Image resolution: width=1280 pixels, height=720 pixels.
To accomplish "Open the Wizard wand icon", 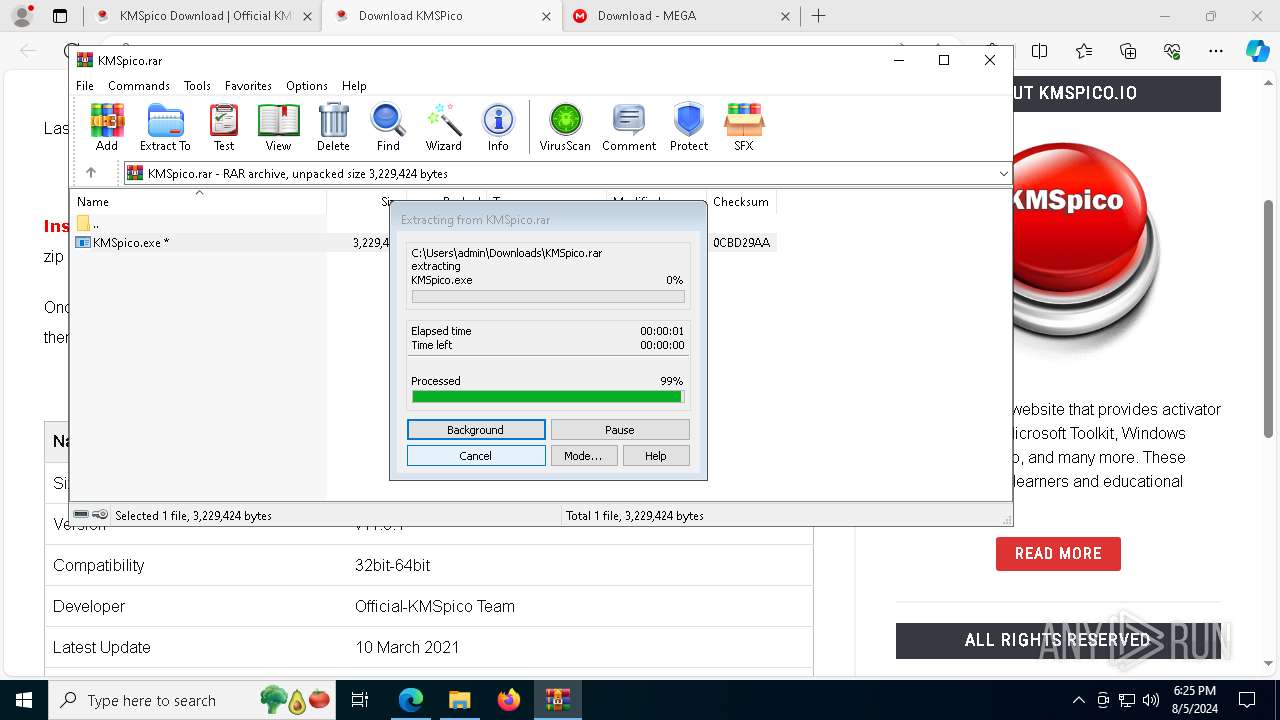I will (x=443, y=127).
